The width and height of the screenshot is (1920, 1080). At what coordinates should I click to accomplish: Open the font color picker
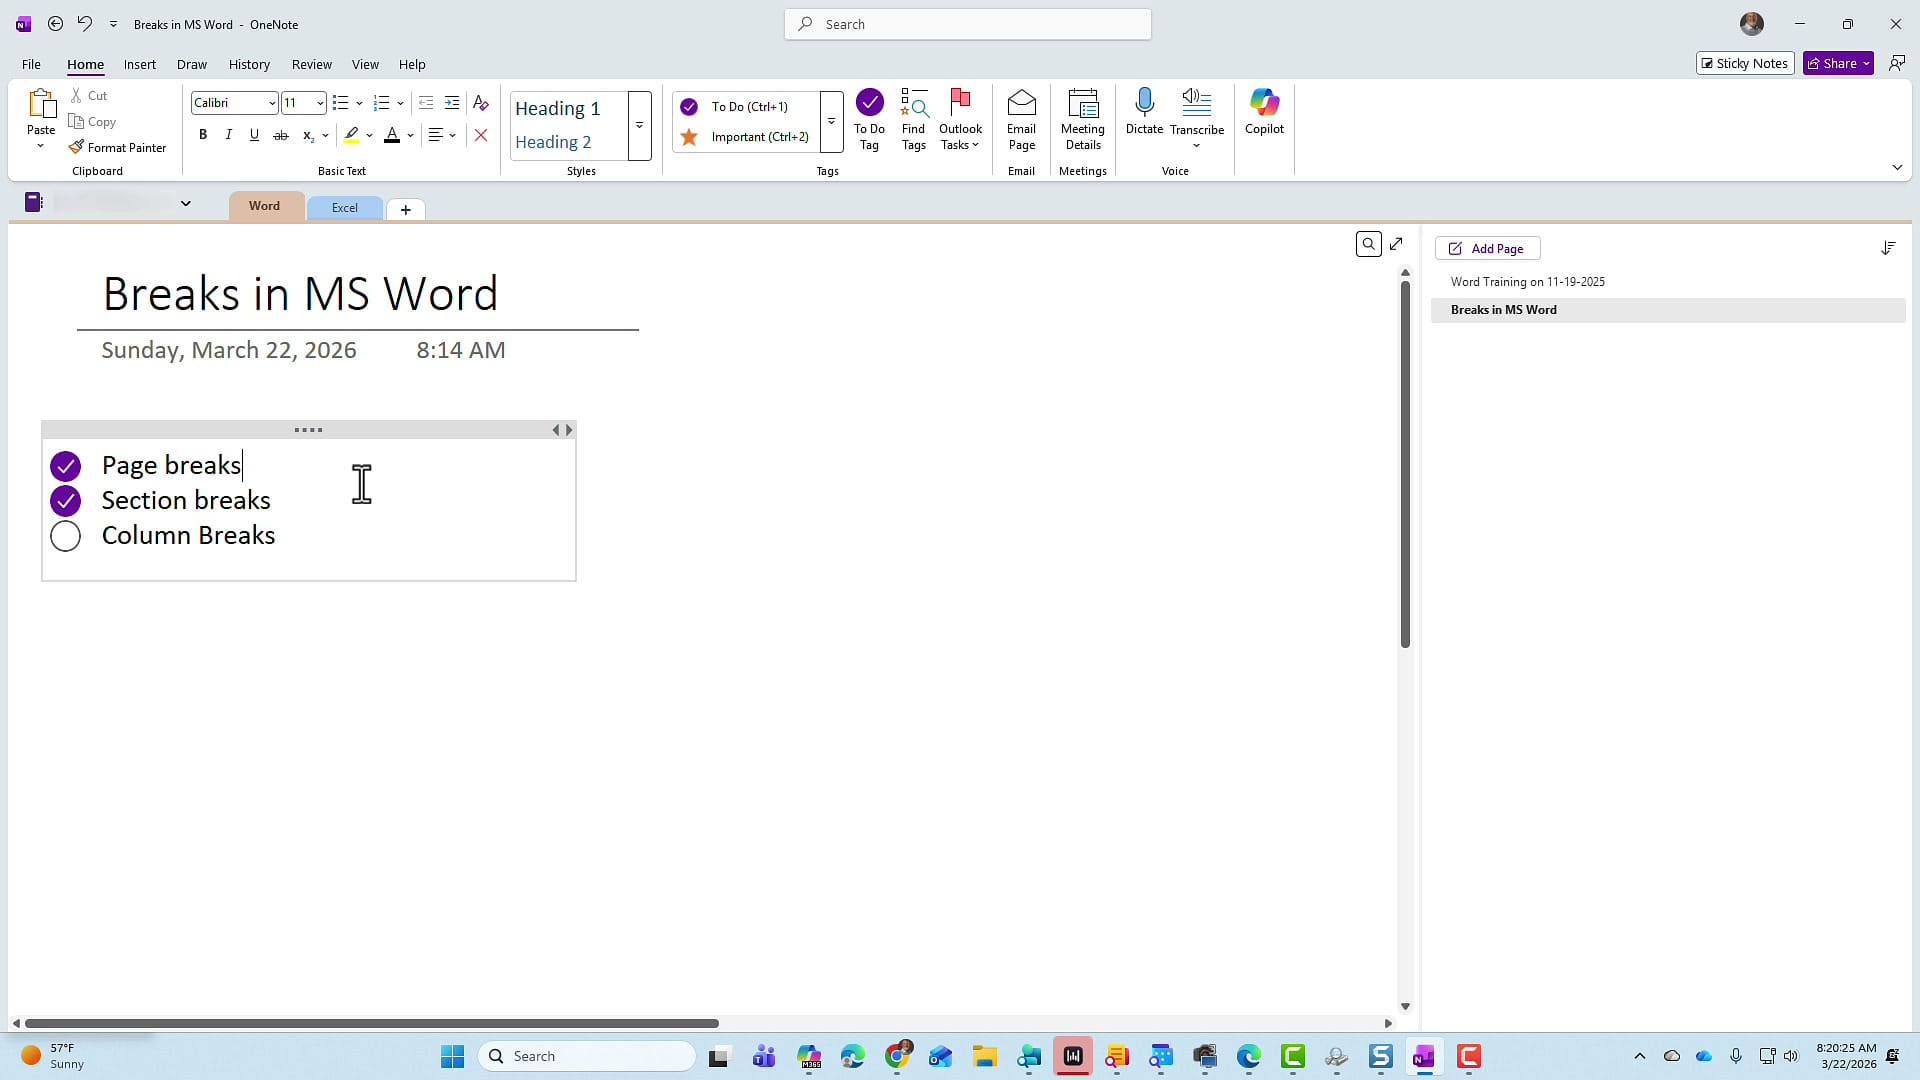[x=409, y=135]
